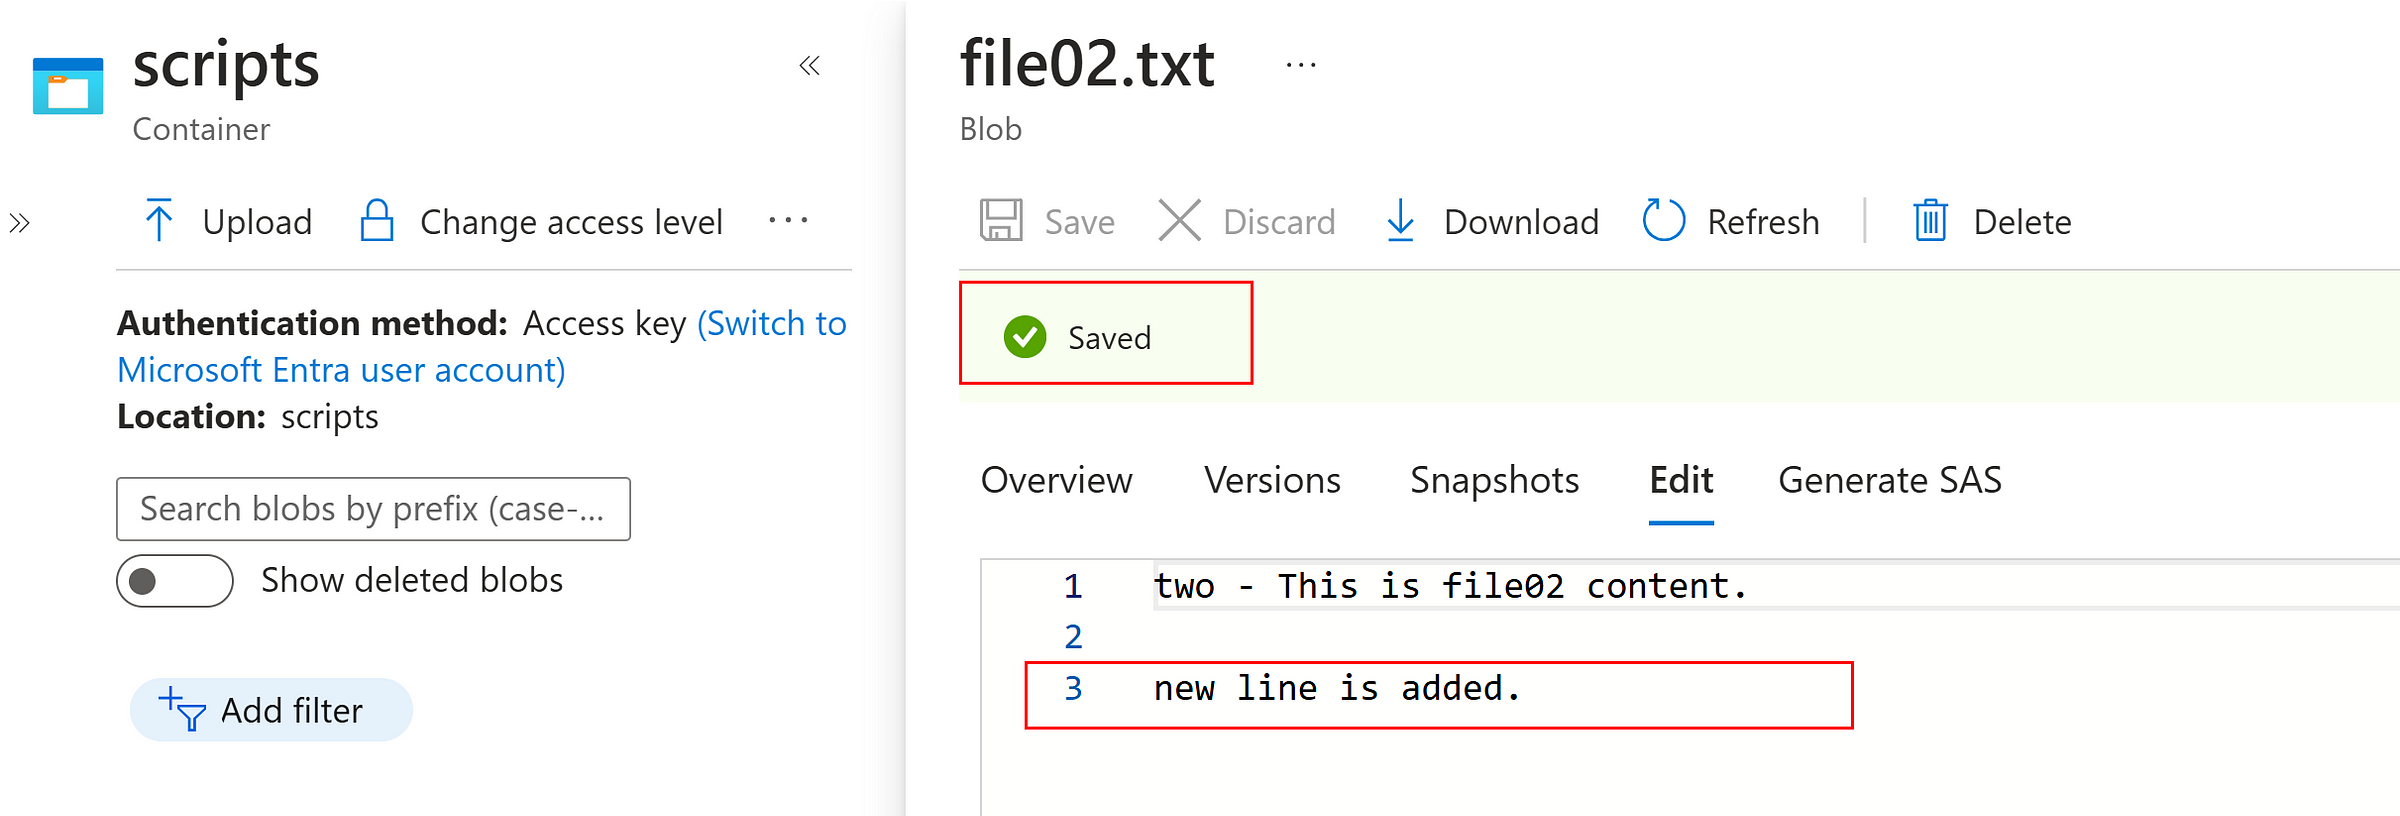
Task: Open the Generate SAS tab
Action: click(1890, 480)
